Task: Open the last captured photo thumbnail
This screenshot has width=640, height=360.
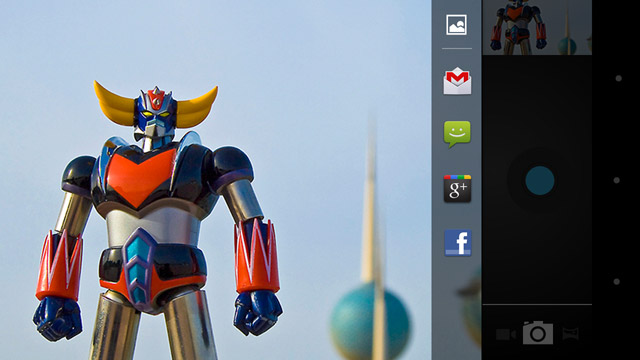Action: pyautogui.click(x=537, y=27)
